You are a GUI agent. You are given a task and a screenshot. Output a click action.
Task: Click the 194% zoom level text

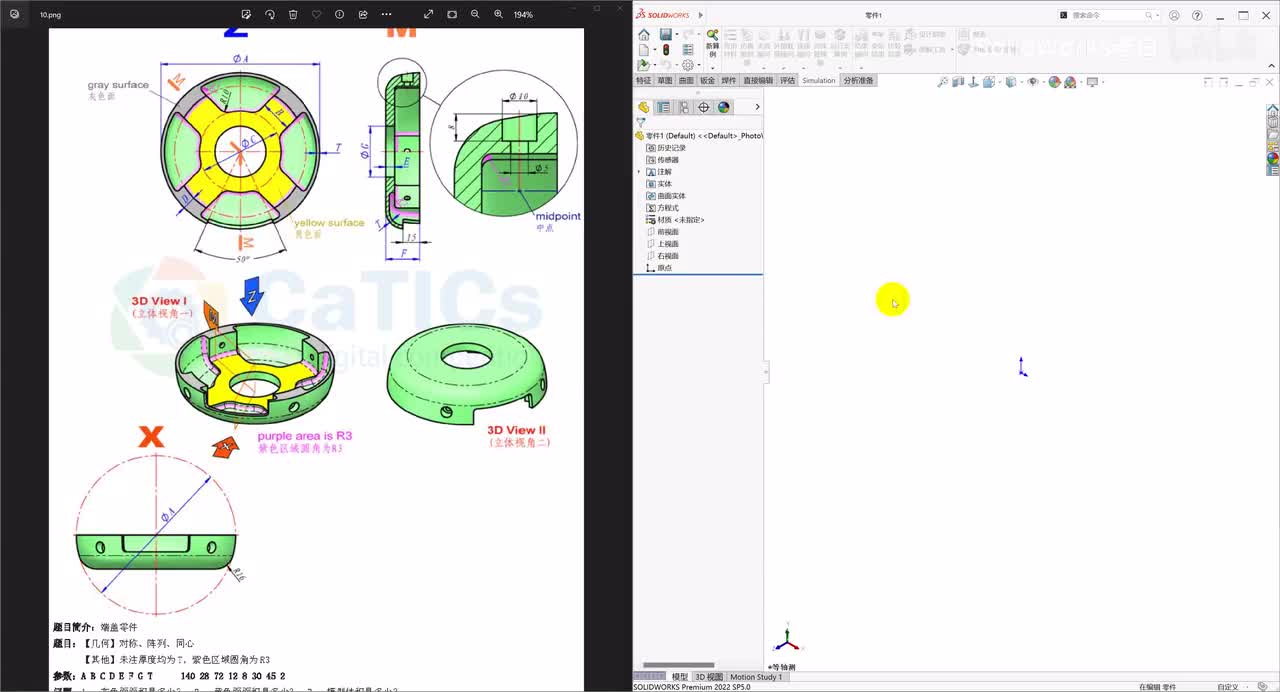[523, 15]
